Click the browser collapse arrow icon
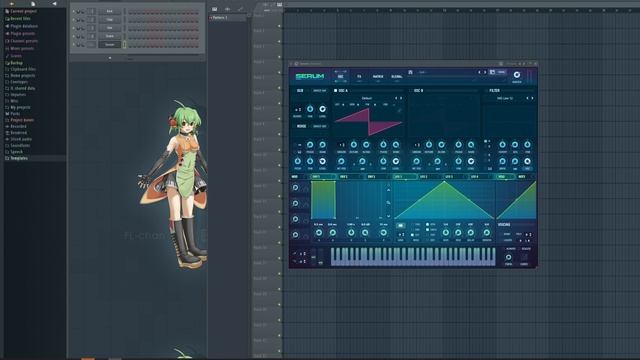 click(x=54, y=4)
